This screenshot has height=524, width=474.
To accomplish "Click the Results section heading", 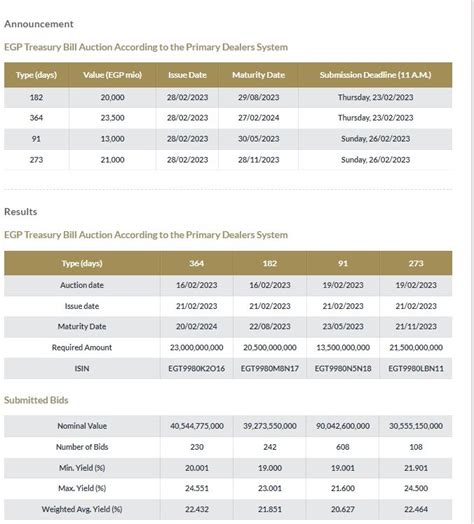I will [21, 212].
